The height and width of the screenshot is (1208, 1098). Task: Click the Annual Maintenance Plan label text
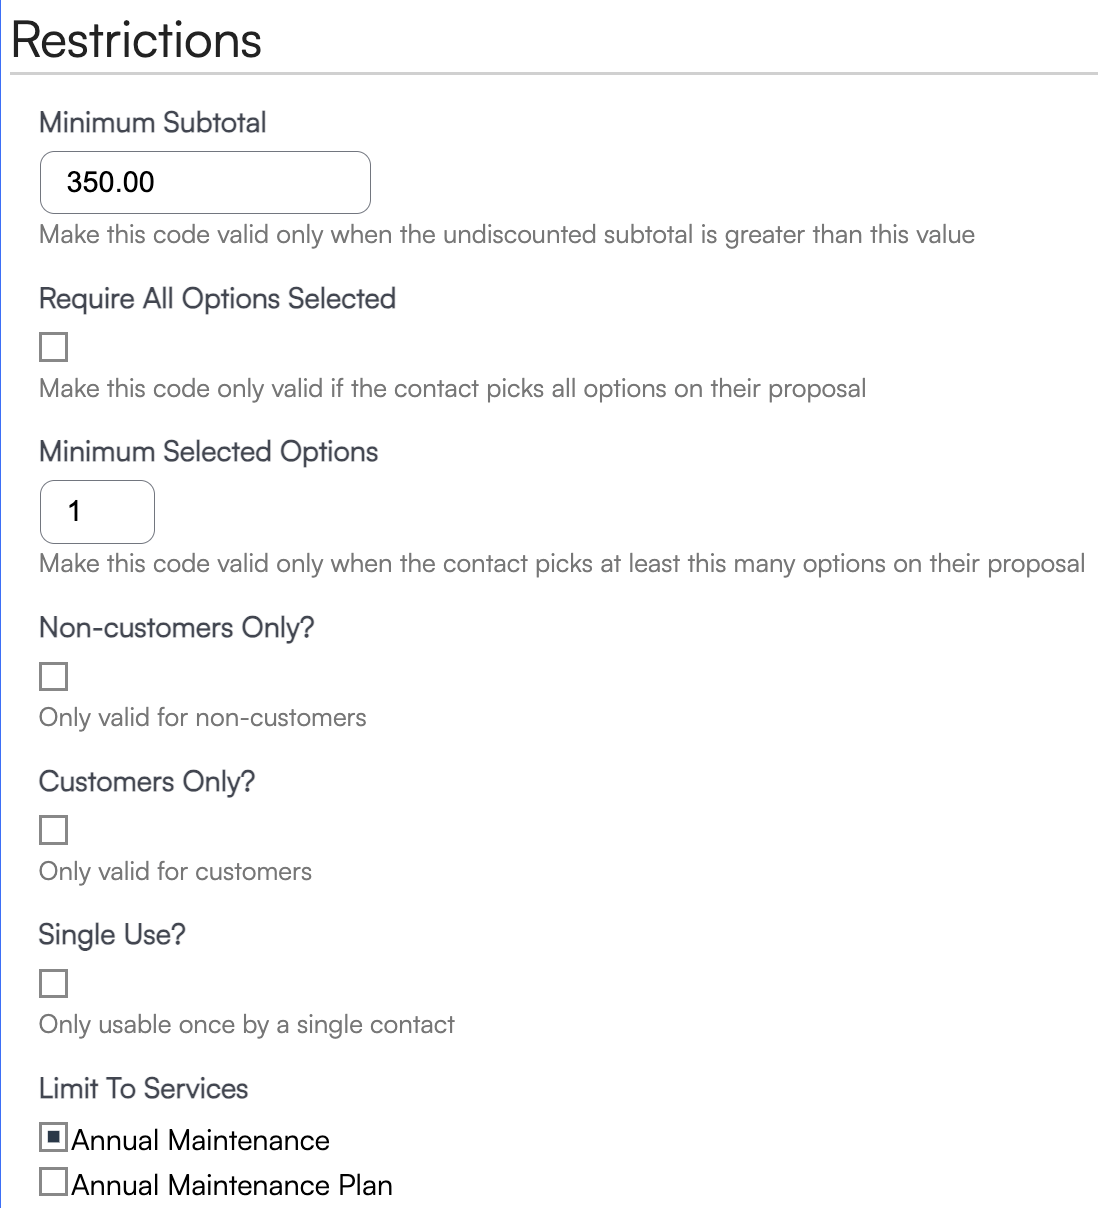point(232,1185)
